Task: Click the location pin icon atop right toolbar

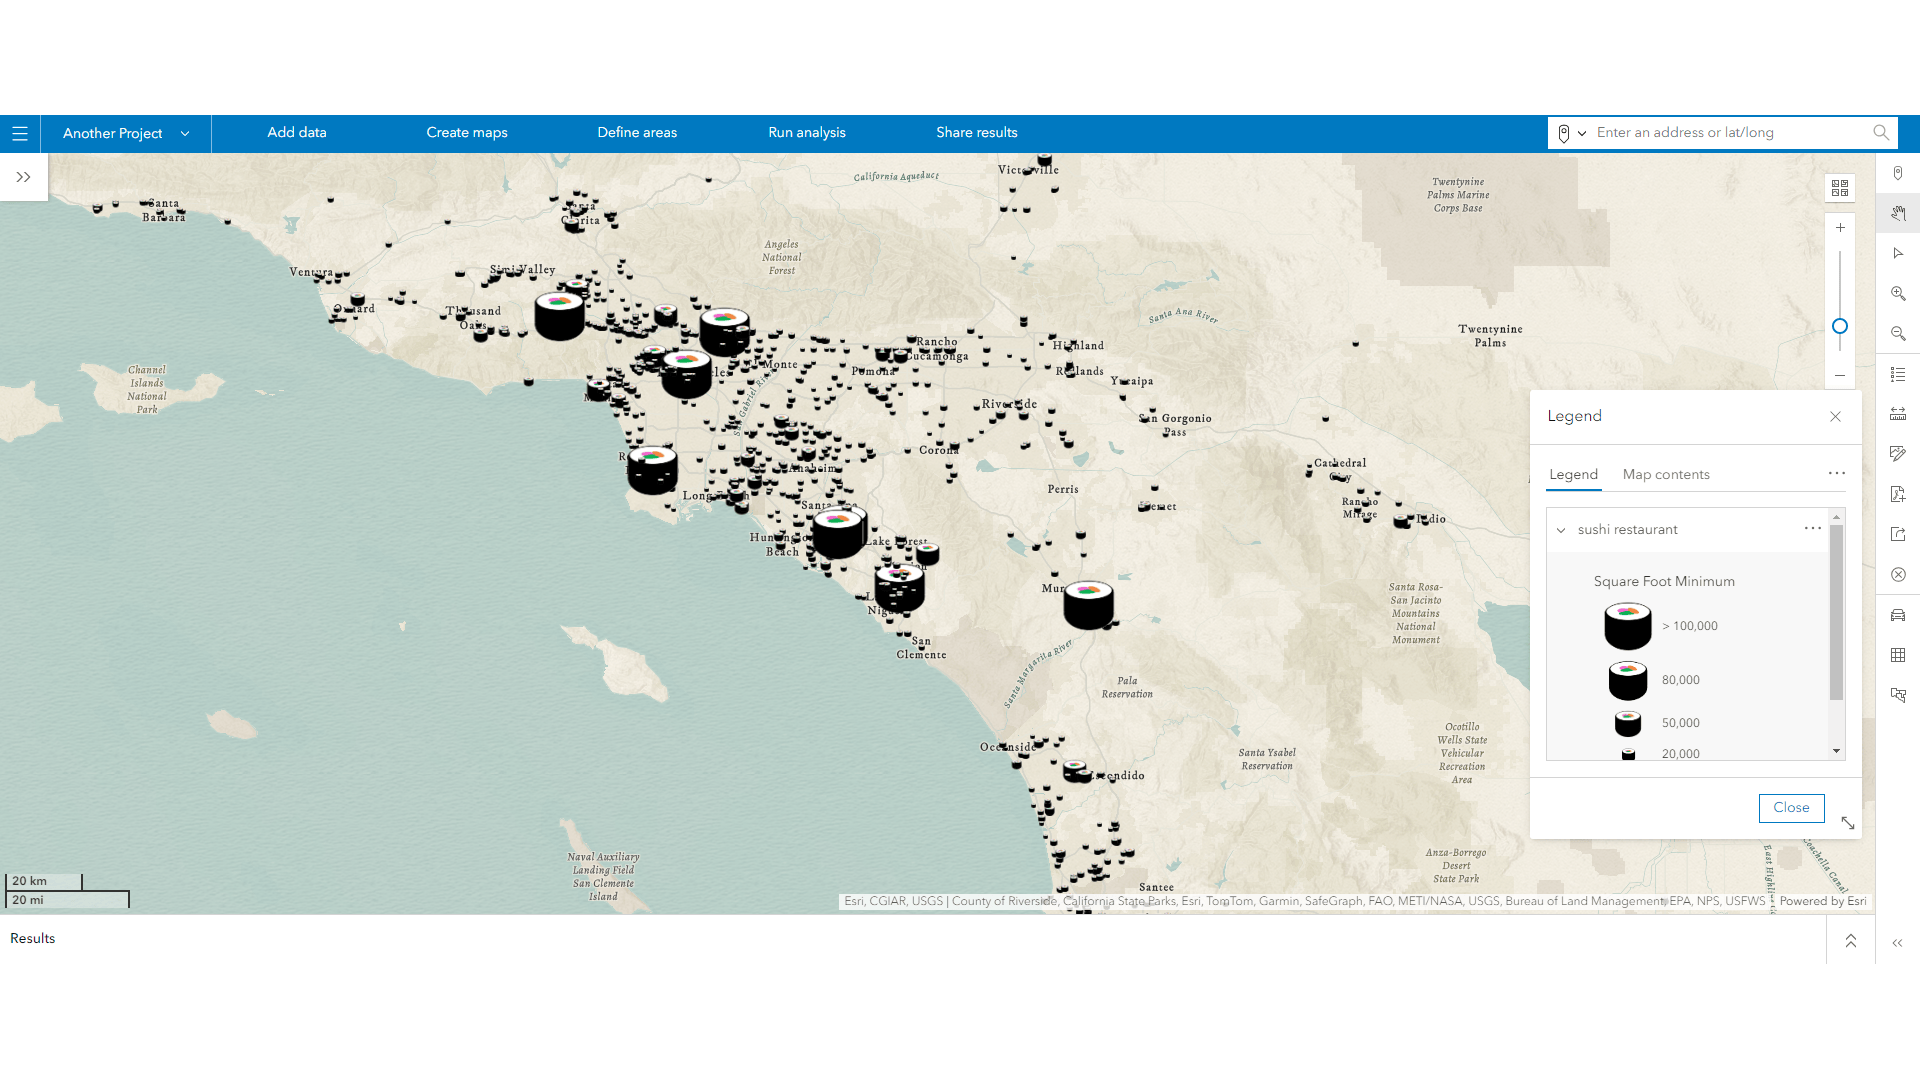Action: point(1898,173)
